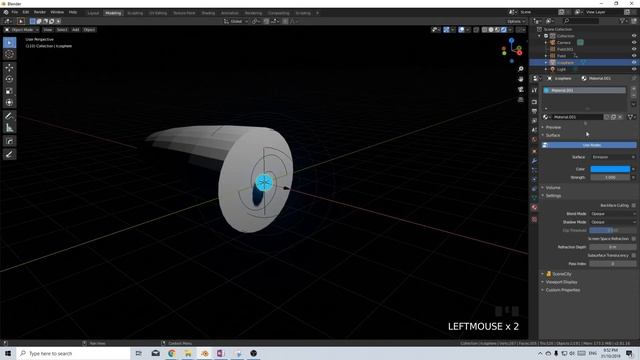The width and height of the screenshot is (640, 360).
Task: Open the viewport Object menu button
Action: pos(89,30)
